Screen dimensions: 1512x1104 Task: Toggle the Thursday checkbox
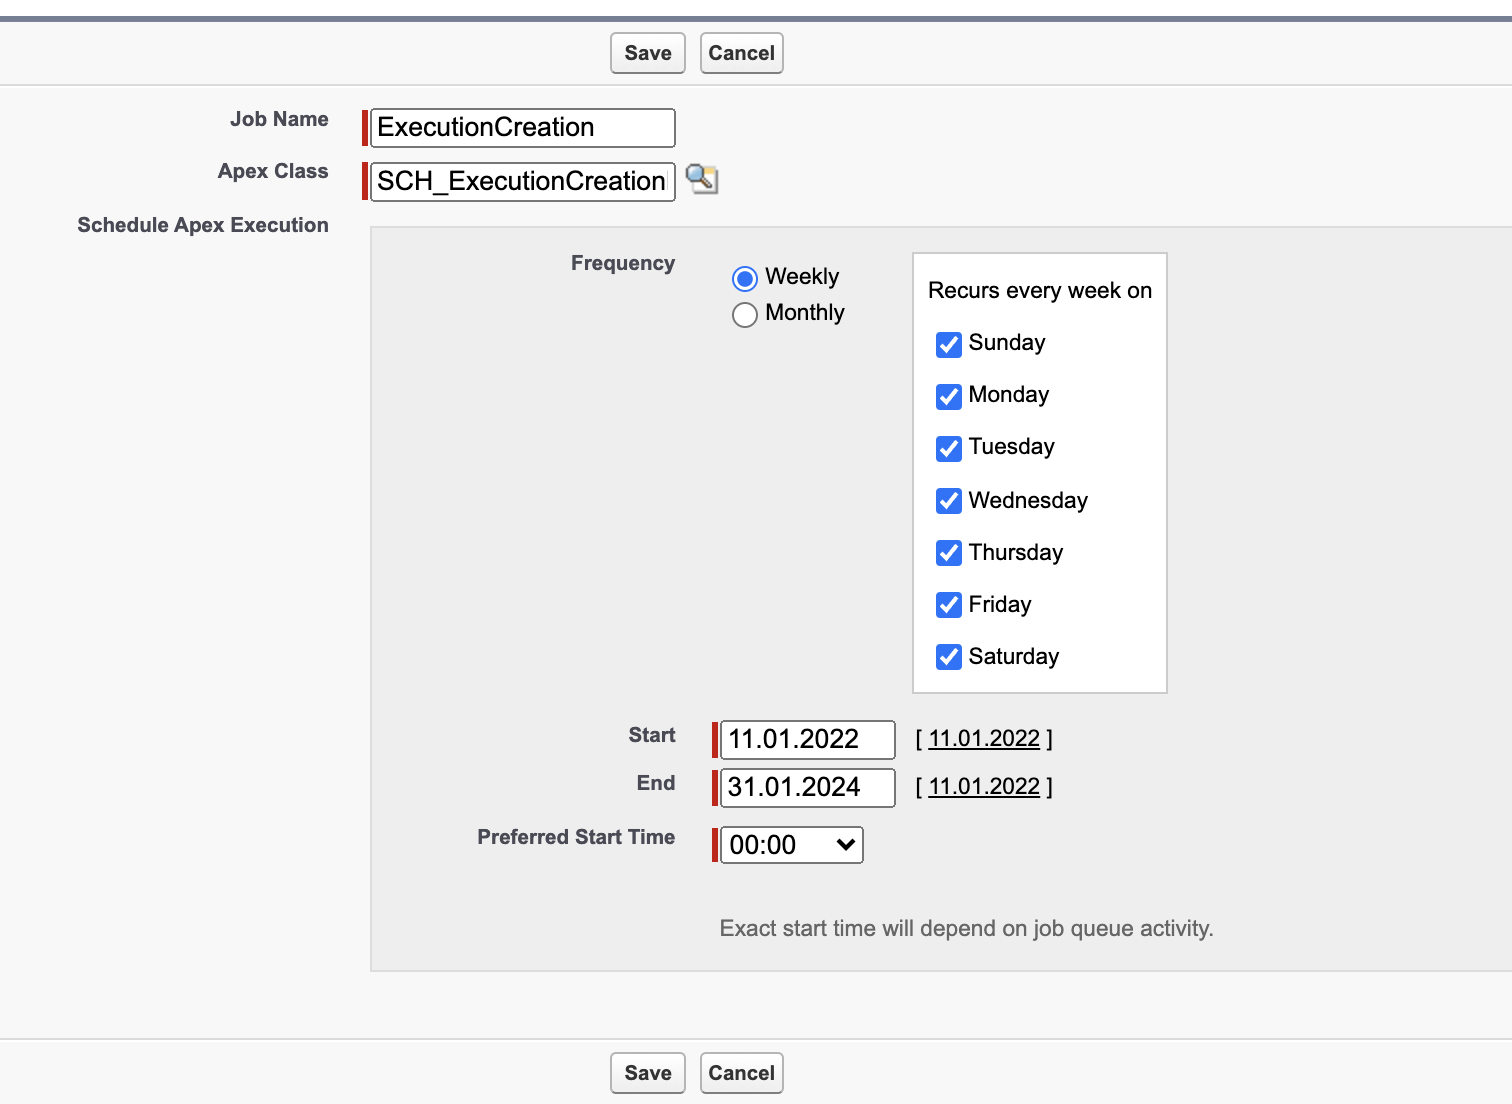coord(948,552)
